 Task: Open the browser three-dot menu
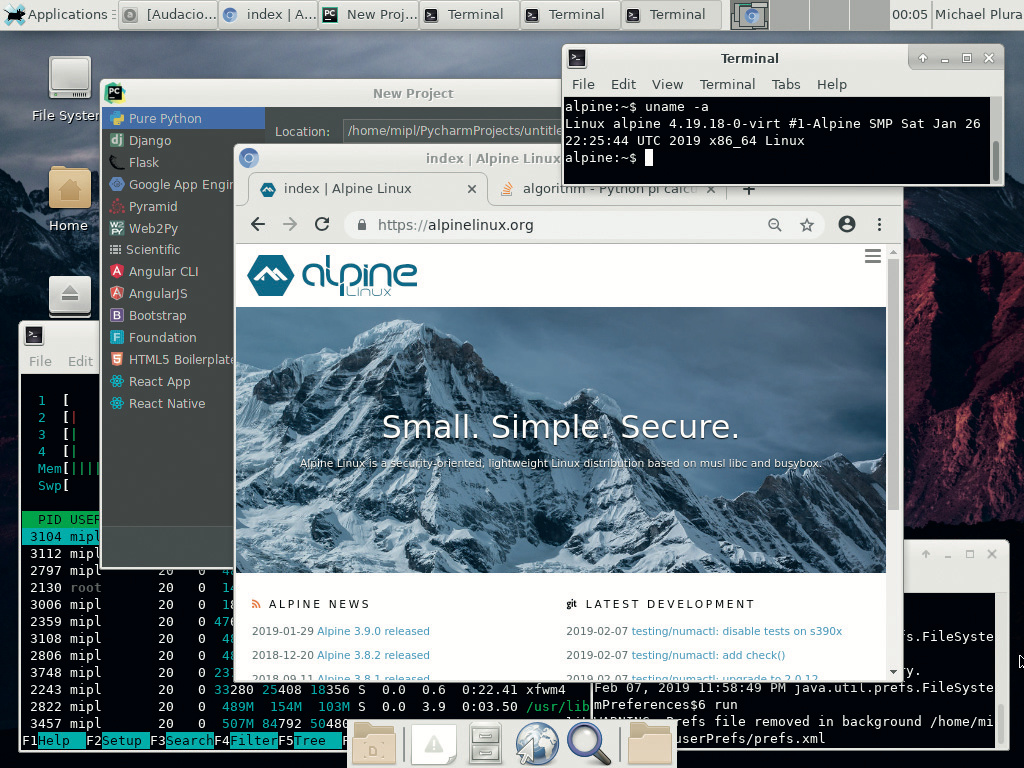coord(880,225)
